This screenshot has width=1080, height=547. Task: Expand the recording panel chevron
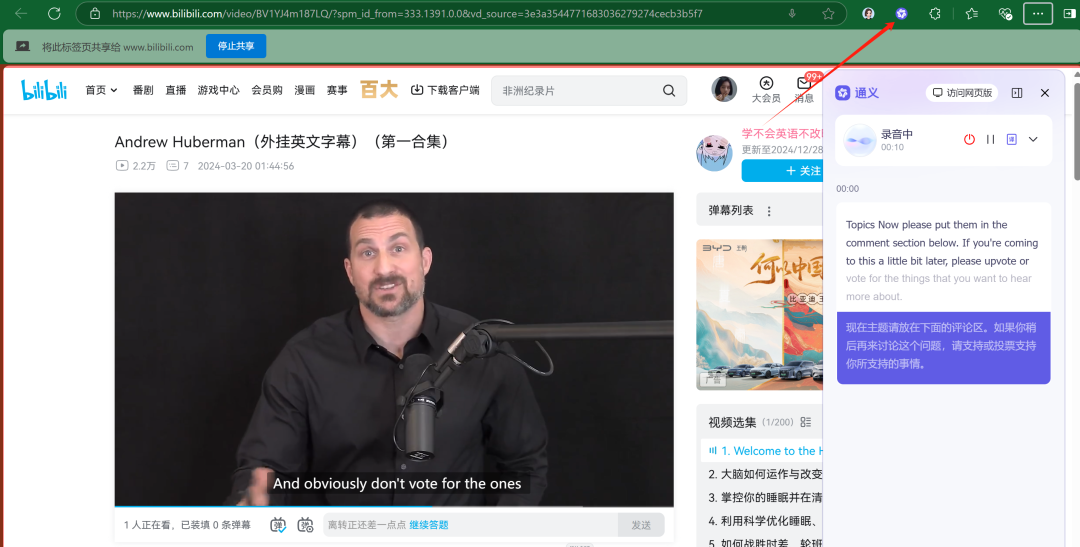tap(1033, 139)
